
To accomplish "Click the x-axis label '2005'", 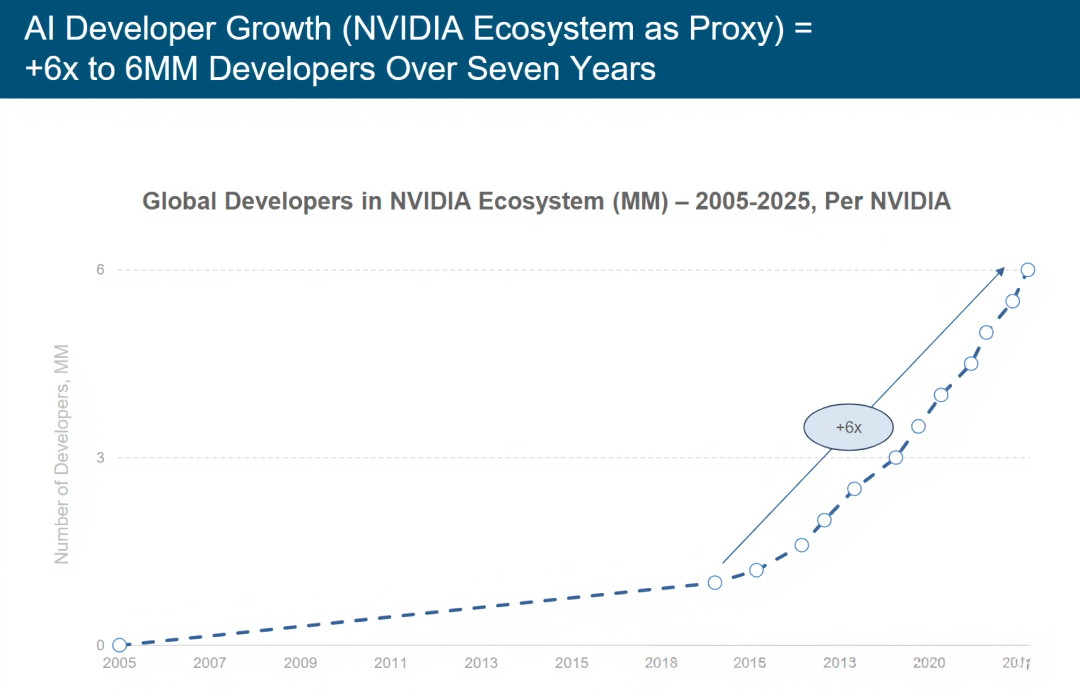I will point(119,663).
